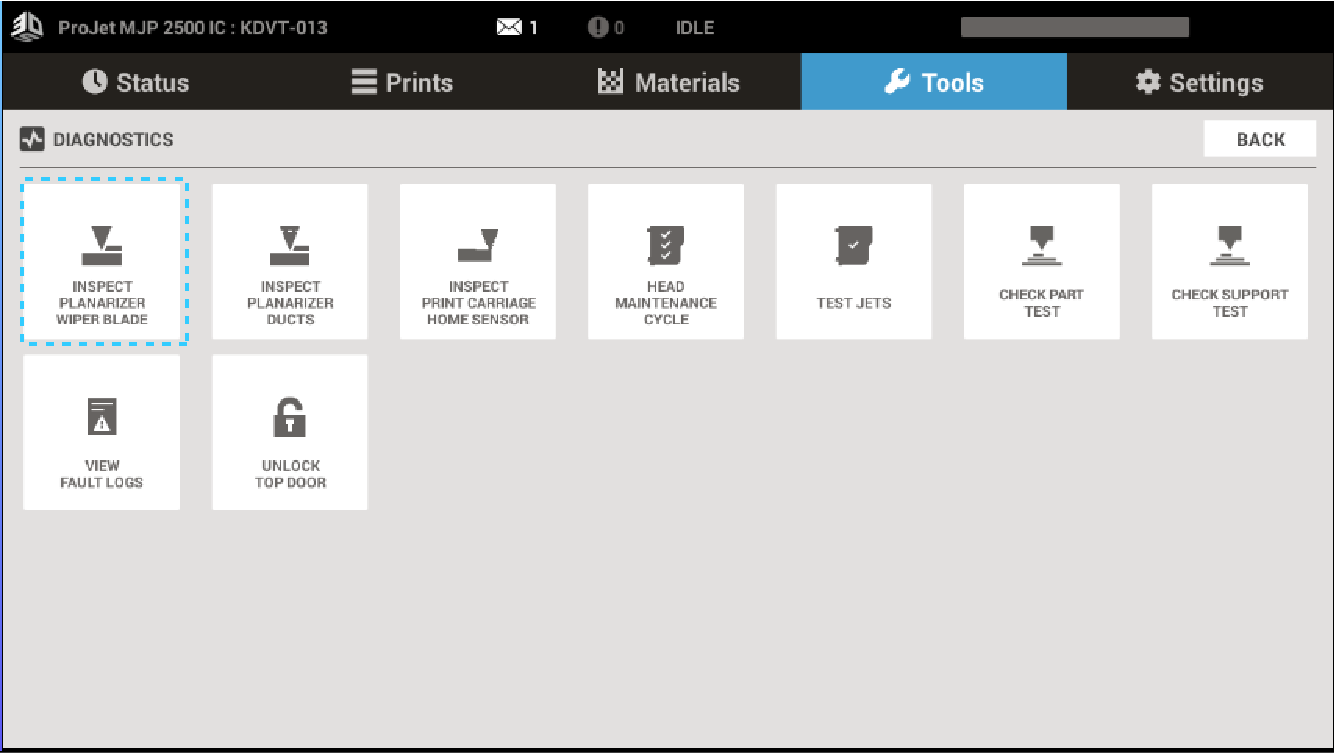The height and width of the screenshot is (753, 1335).
Task: Open Inspect Print Carriage Home Sensor
Action: (x=478, y=262)
